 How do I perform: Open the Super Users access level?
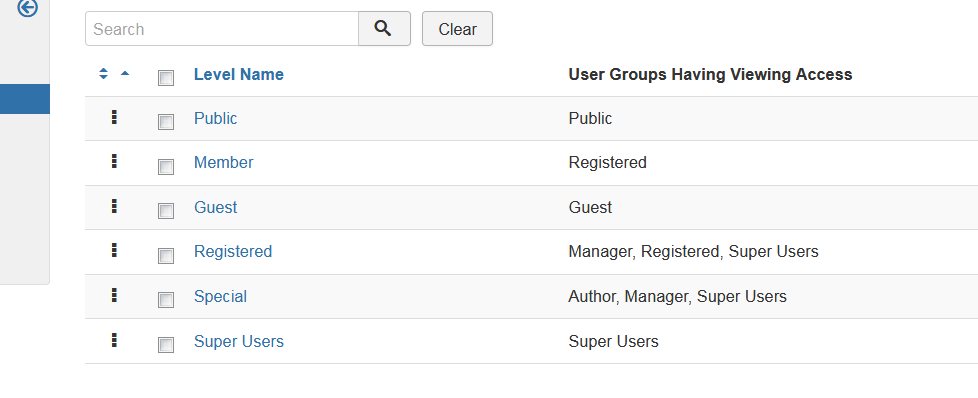coord(239,341)
